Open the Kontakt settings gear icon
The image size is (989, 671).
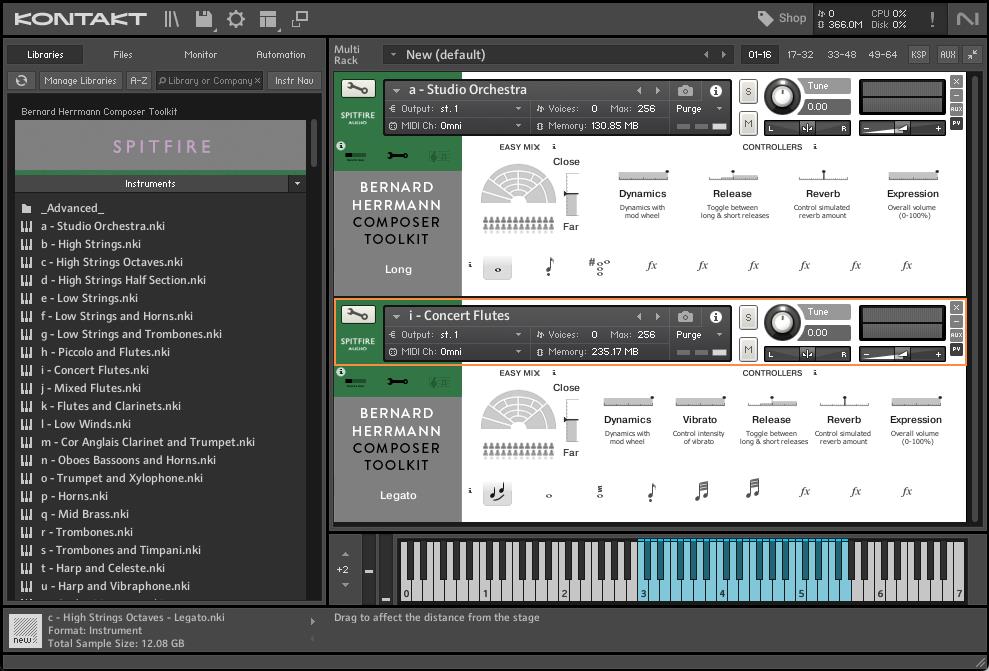point(236,19)
